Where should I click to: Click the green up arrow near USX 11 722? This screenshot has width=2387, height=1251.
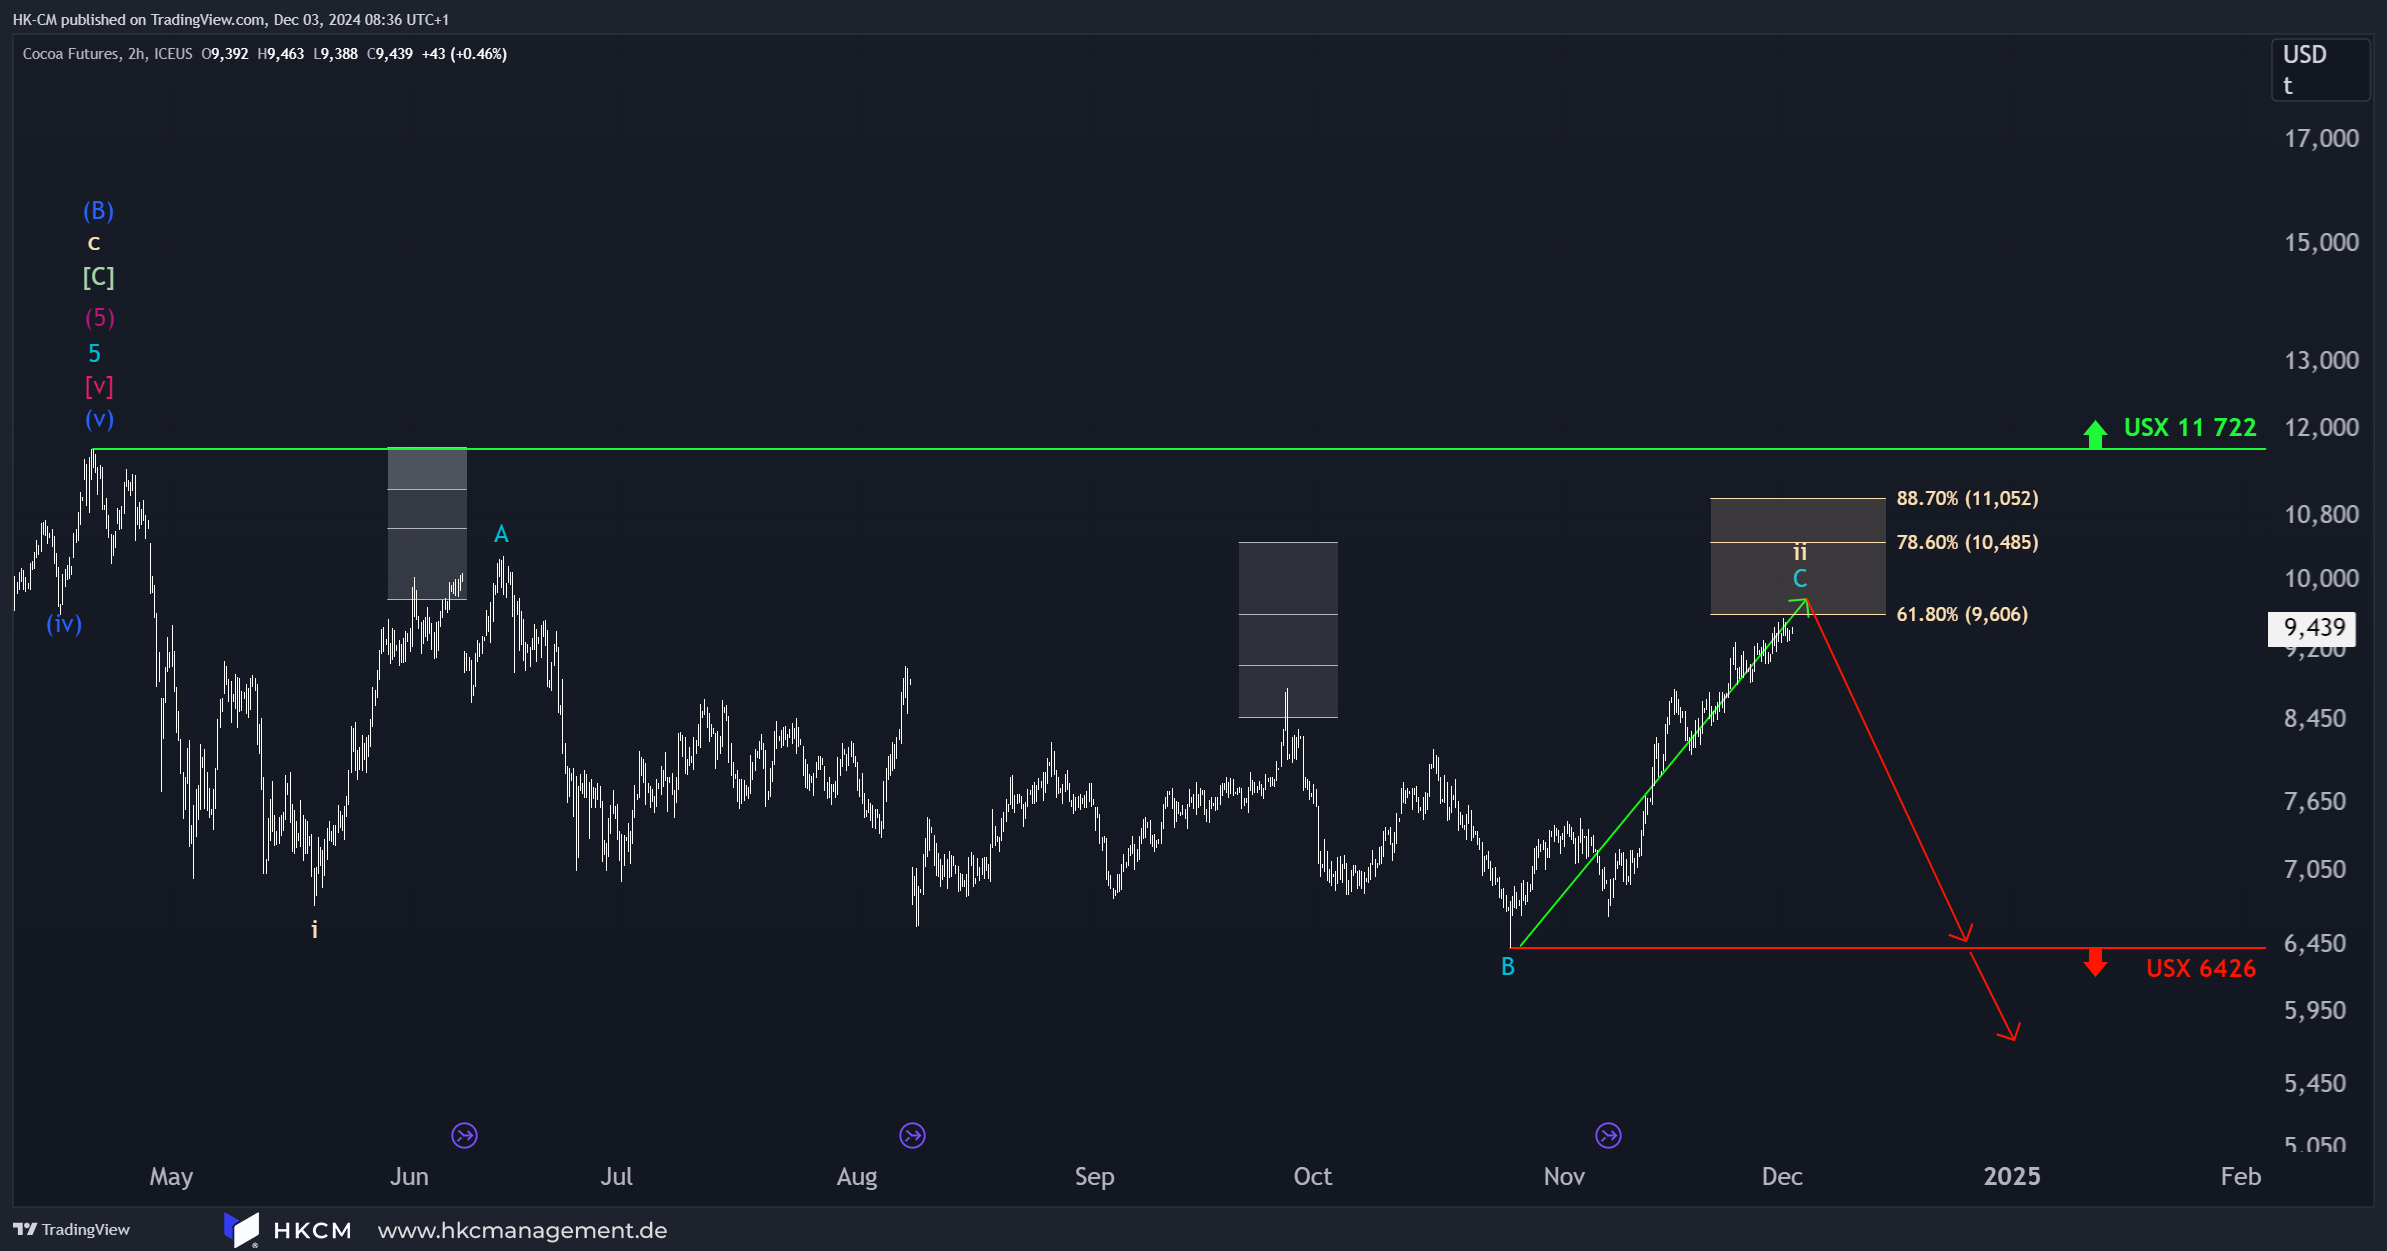coord(2094,433)
